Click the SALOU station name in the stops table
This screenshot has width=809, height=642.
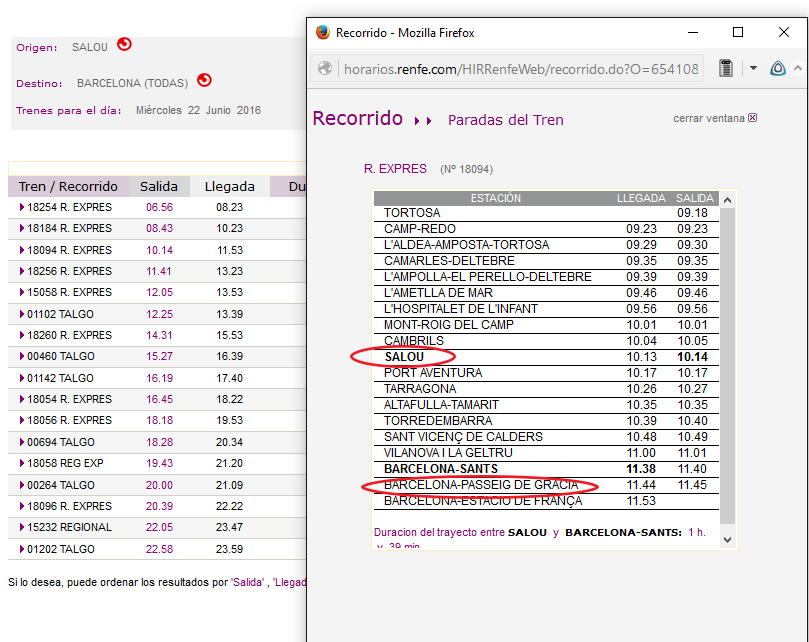404,357
